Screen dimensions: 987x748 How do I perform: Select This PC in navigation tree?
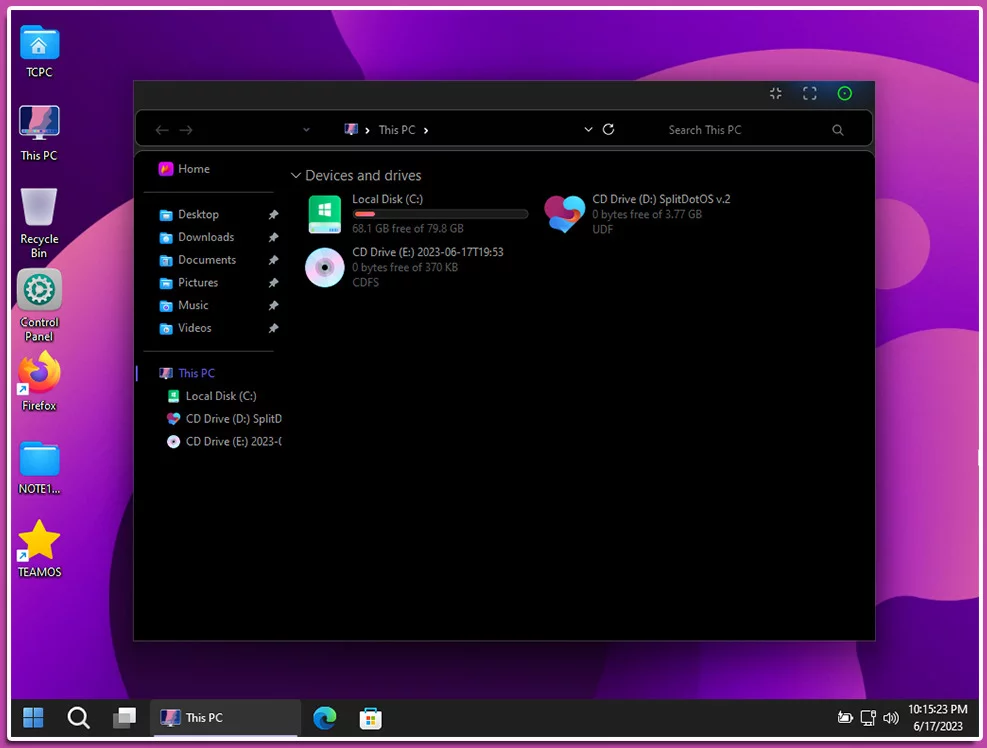pyautogui.click(x=187, y=373)
